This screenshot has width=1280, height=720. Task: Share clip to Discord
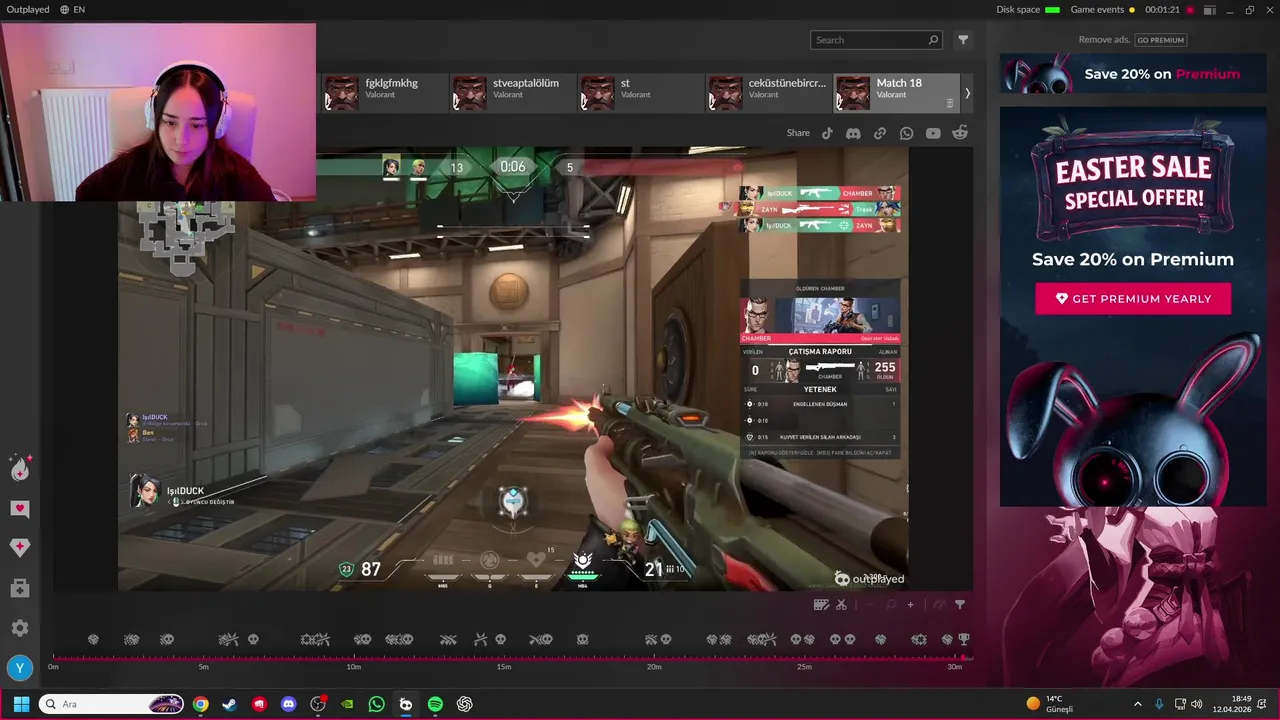(853, 133)
